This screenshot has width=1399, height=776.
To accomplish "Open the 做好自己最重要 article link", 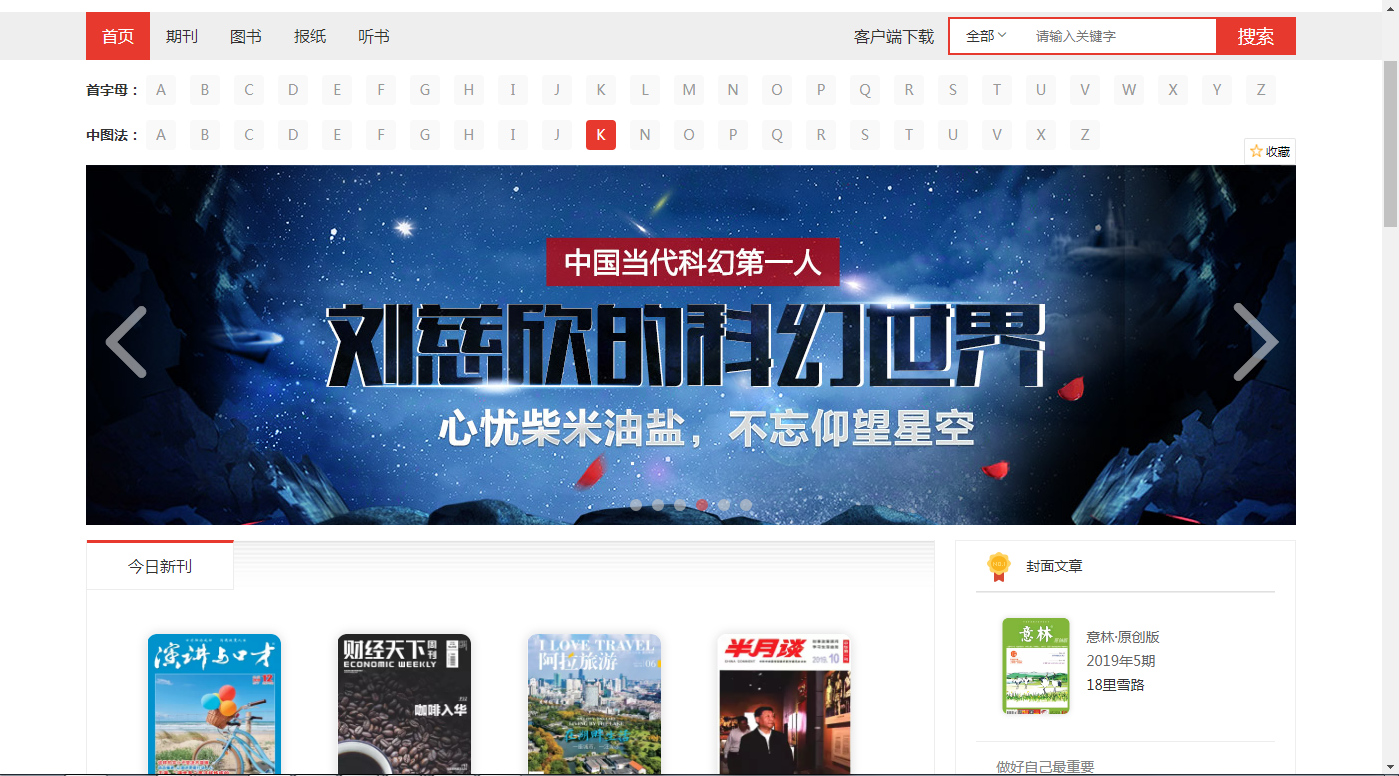I will click(1045, 767).
